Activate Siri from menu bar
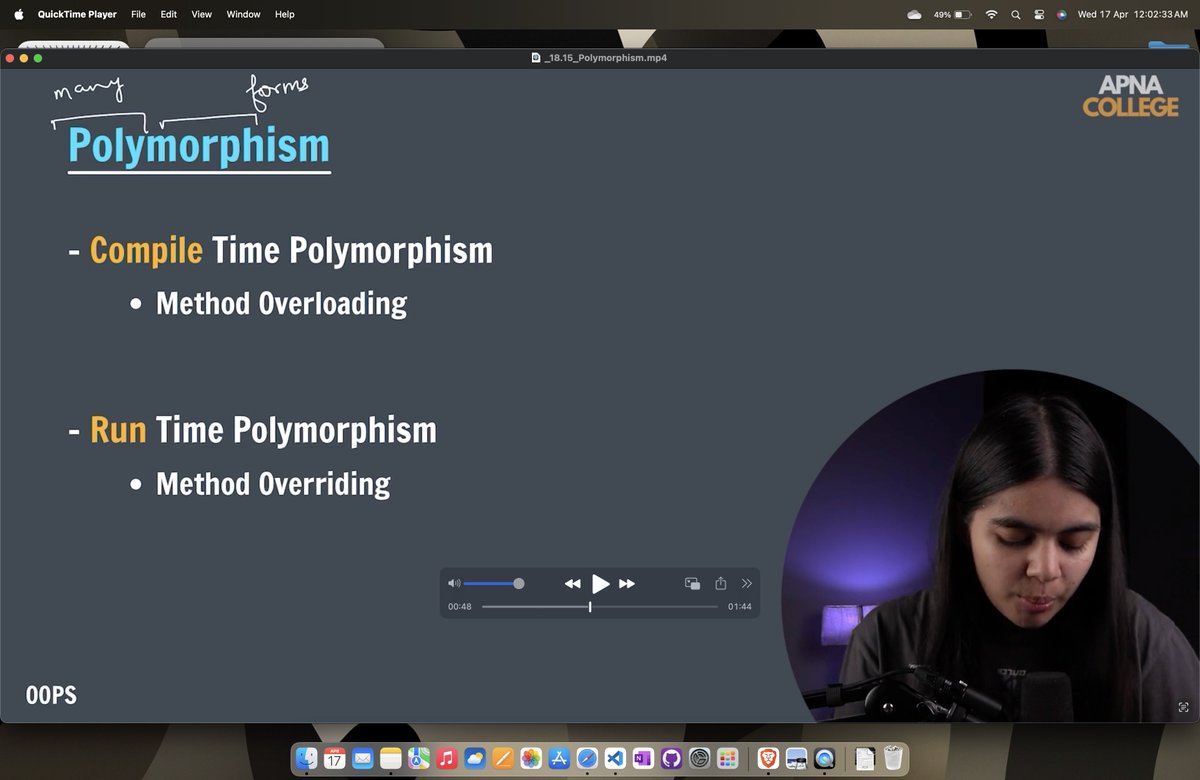This screenshot has height=780, width=1200. (x=1061, y=14)
